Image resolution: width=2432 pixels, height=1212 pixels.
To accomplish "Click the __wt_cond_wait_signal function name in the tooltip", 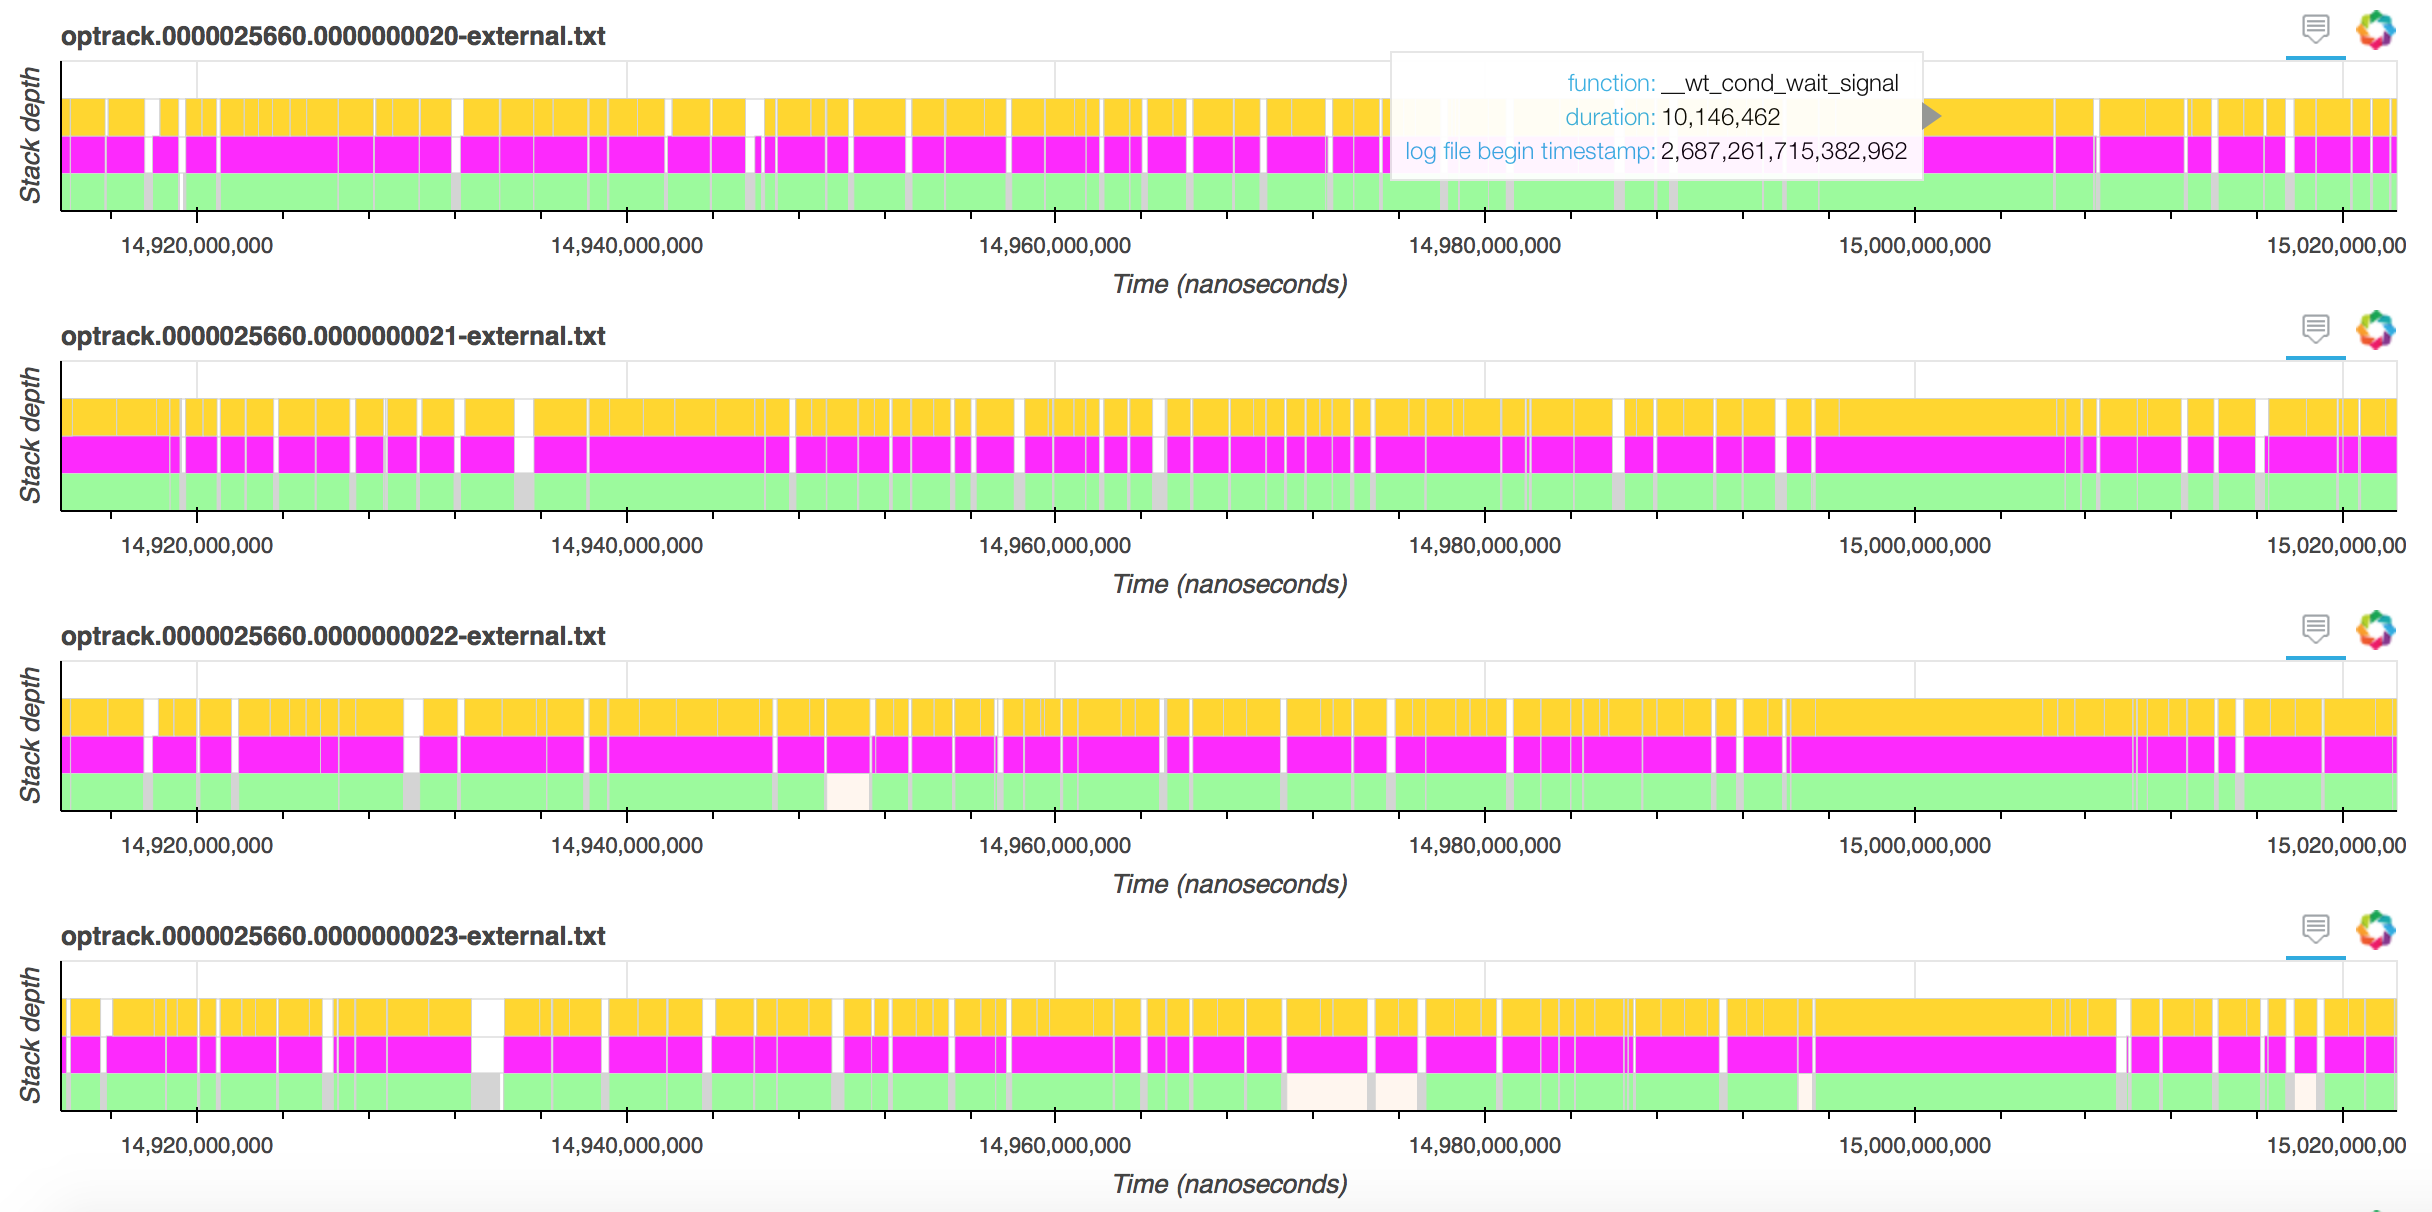I will tap(1780, 83).
